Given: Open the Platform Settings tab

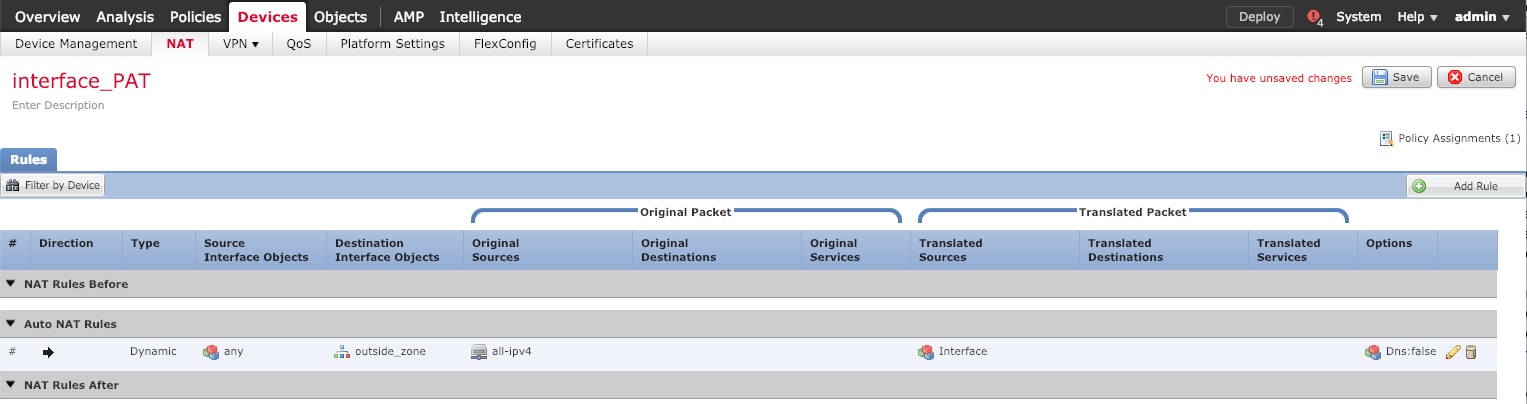Looking at the screenshot, I should click(392, 44).
